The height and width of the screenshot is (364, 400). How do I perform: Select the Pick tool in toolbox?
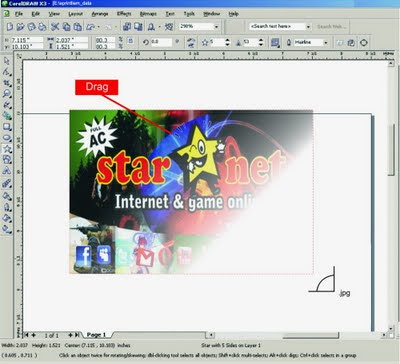(x=7, y=61)
